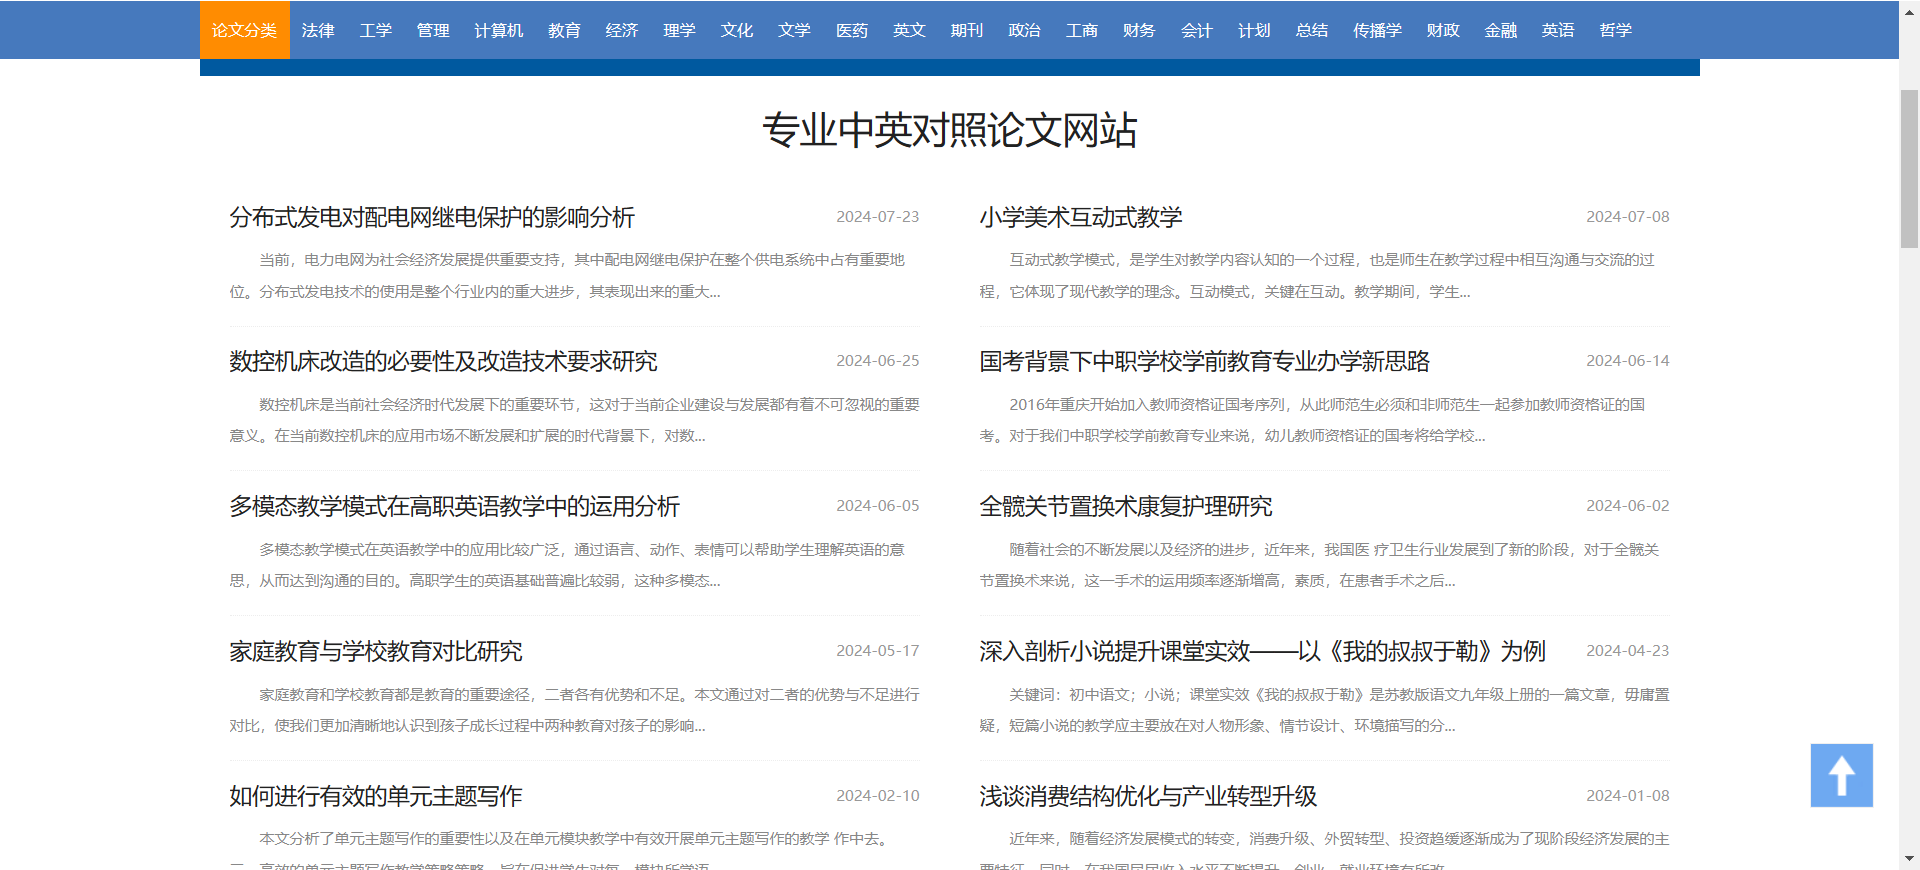The image size is (1920, 870).
Task: Click the date 2024-05-17
Action: tap(878, 650)
